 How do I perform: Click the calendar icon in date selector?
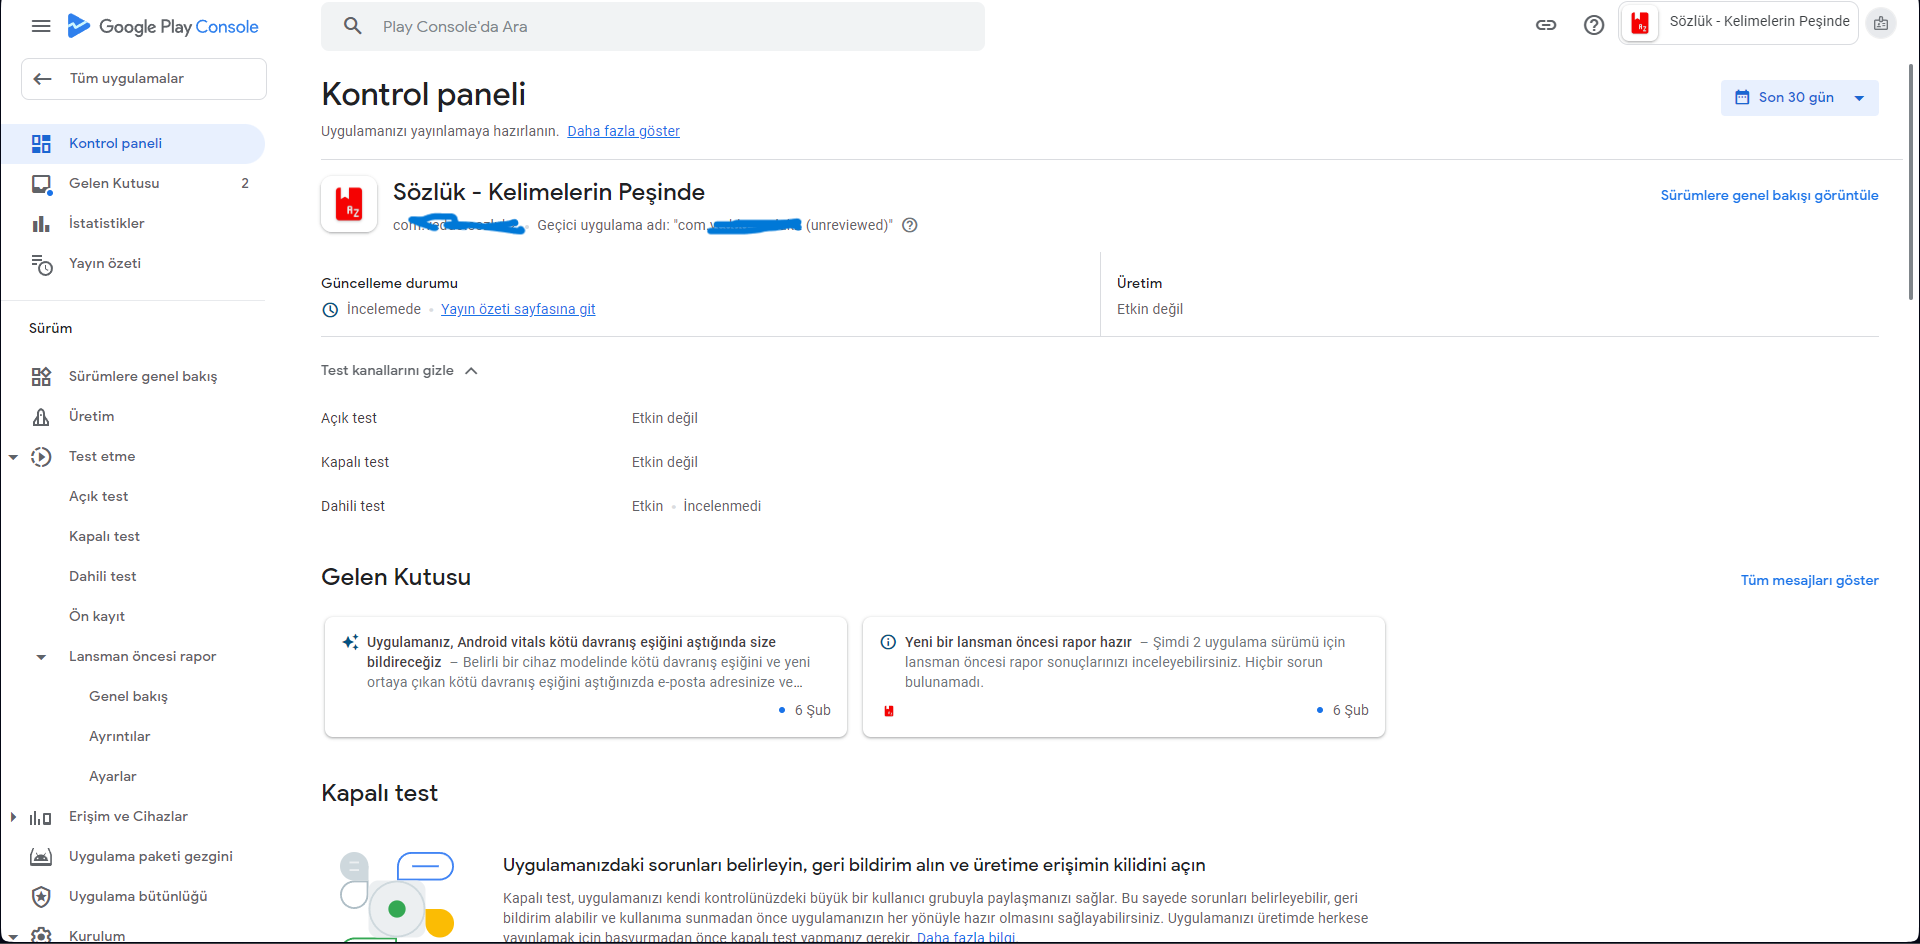pyautogui.click(x=1742, y=97)
